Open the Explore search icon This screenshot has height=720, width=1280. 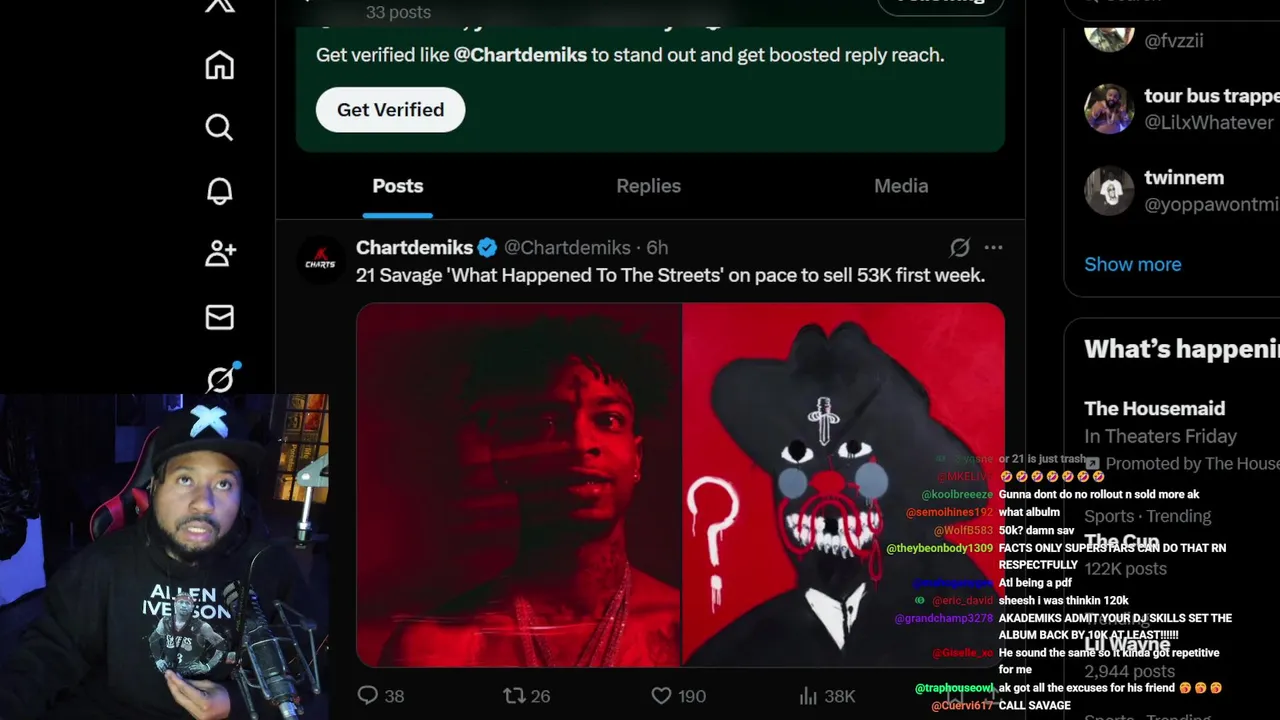click(x=219, y=128)
